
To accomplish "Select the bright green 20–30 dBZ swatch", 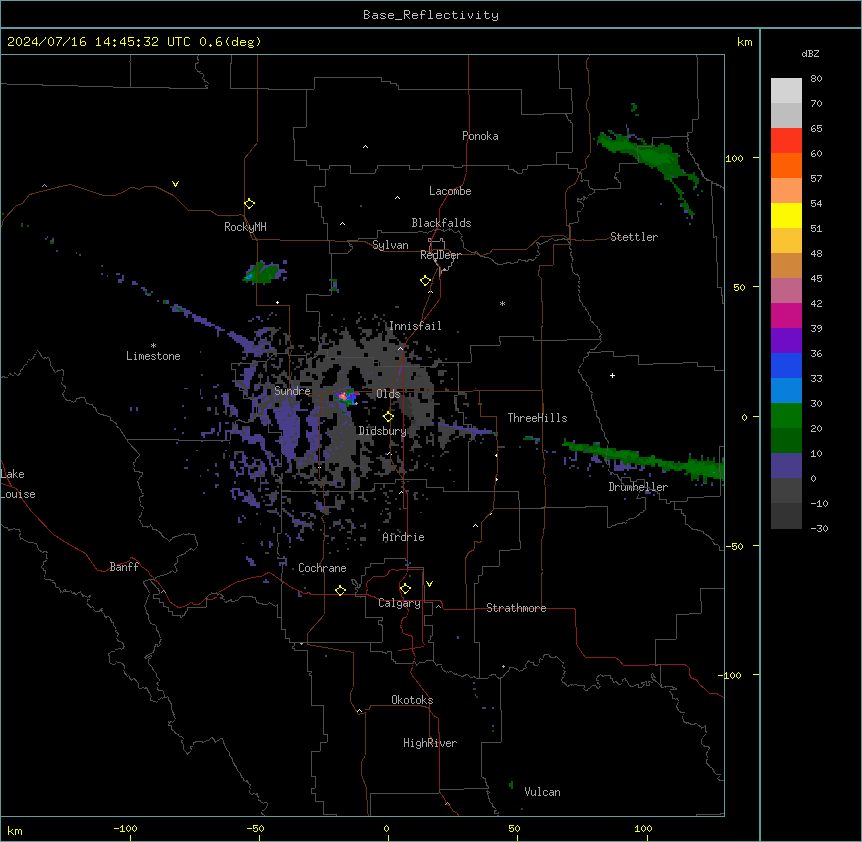I will [x=786, y=416].
